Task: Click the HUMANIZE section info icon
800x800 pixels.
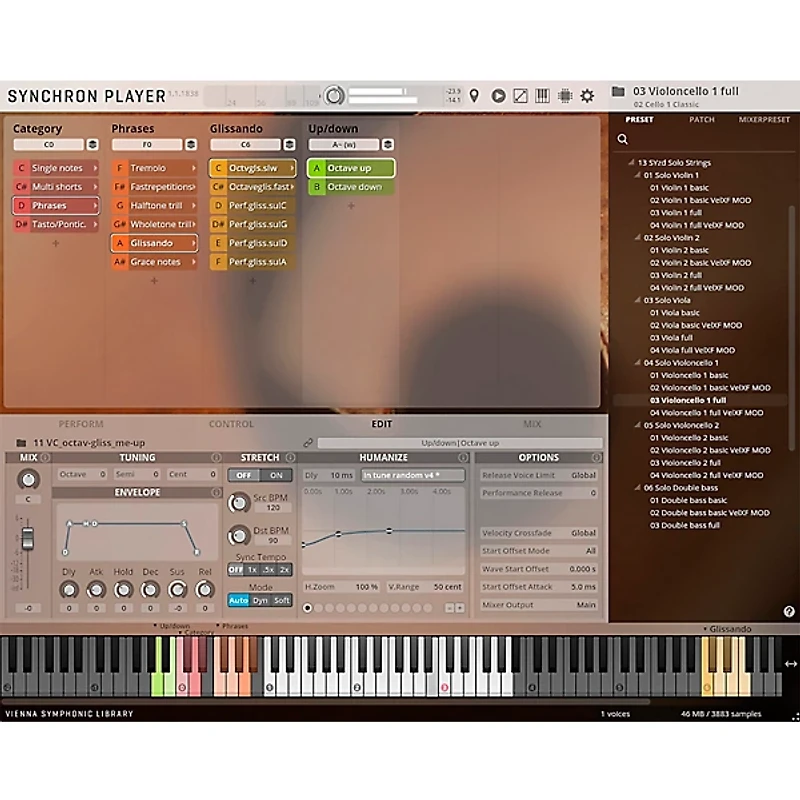Action: [463, 457]
